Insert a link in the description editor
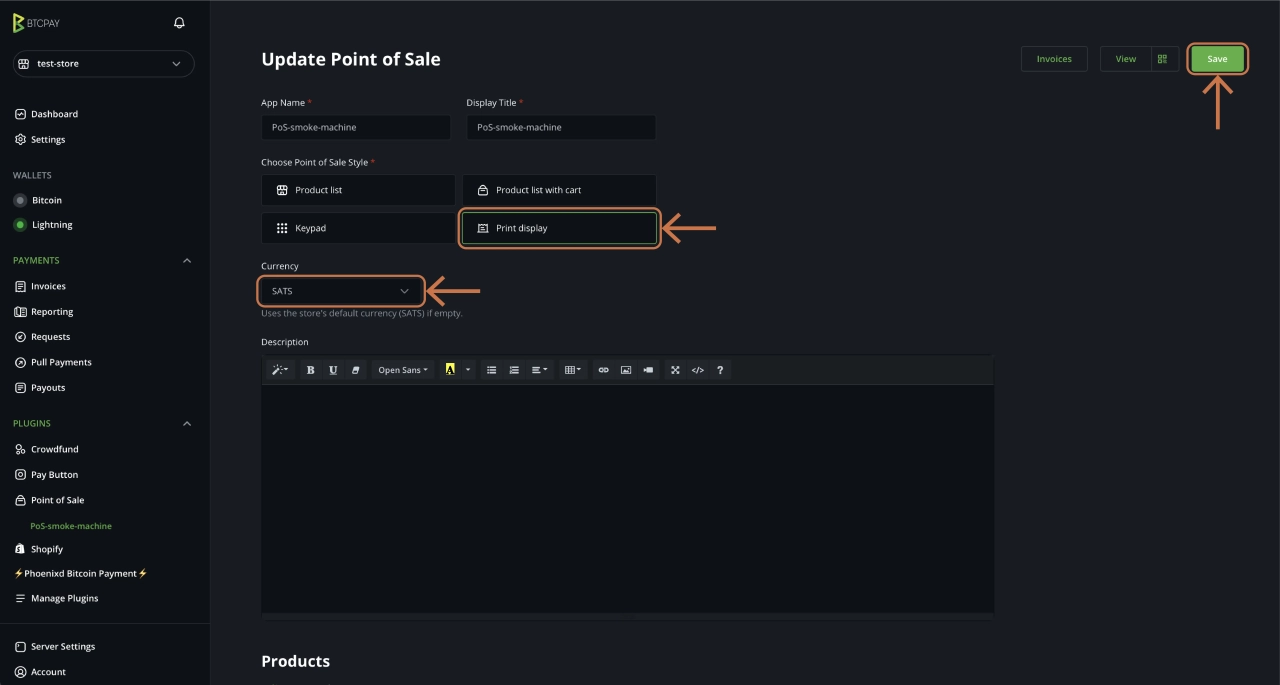The image size is (1280, 685). coord(604,370)
